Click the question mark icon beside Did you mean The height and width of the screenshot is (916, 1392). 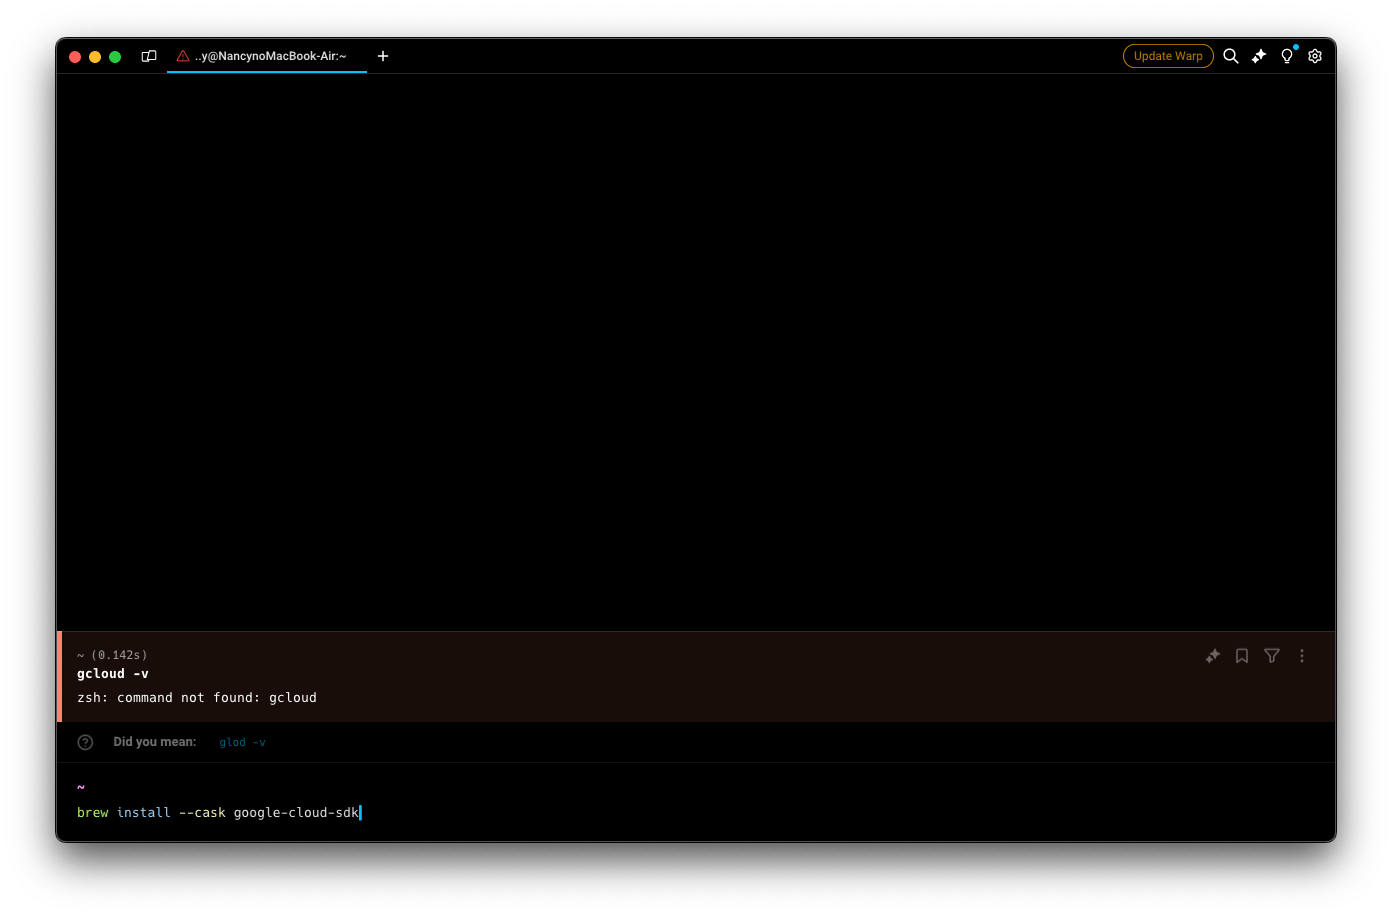point(85,742)
